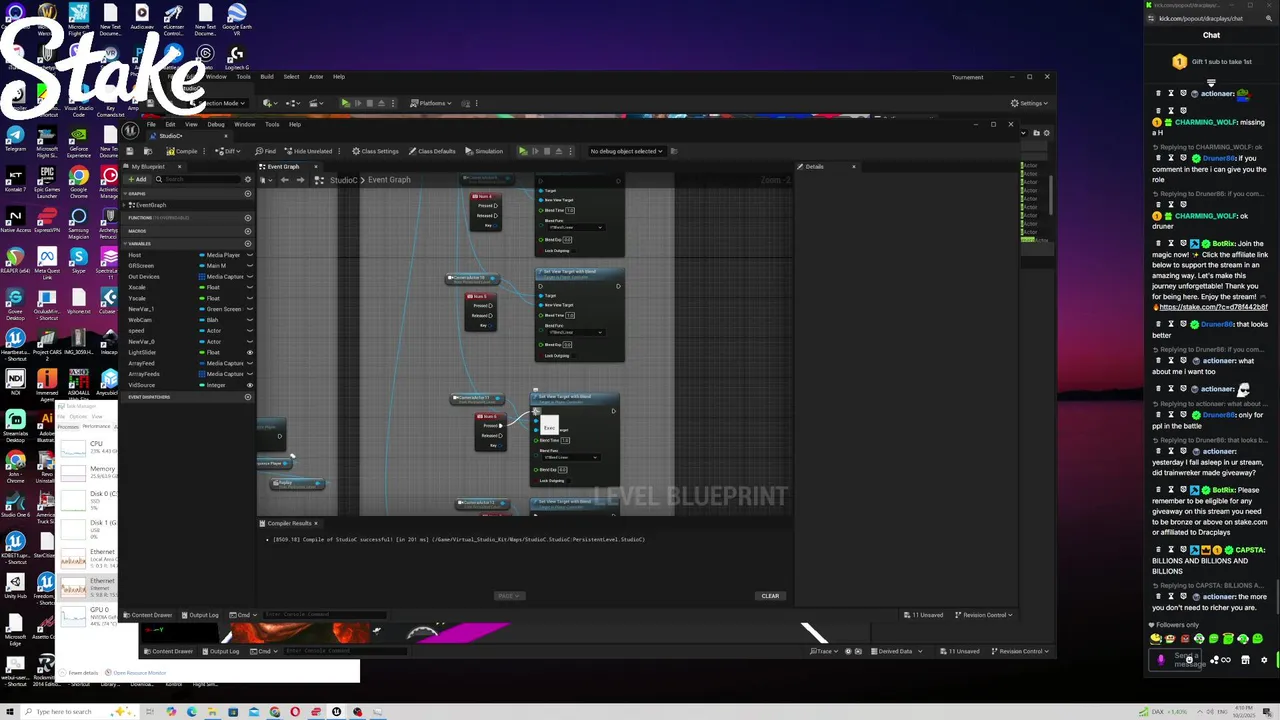
Task: Click StudioC in graph breadcrumb
Action: 343,180
